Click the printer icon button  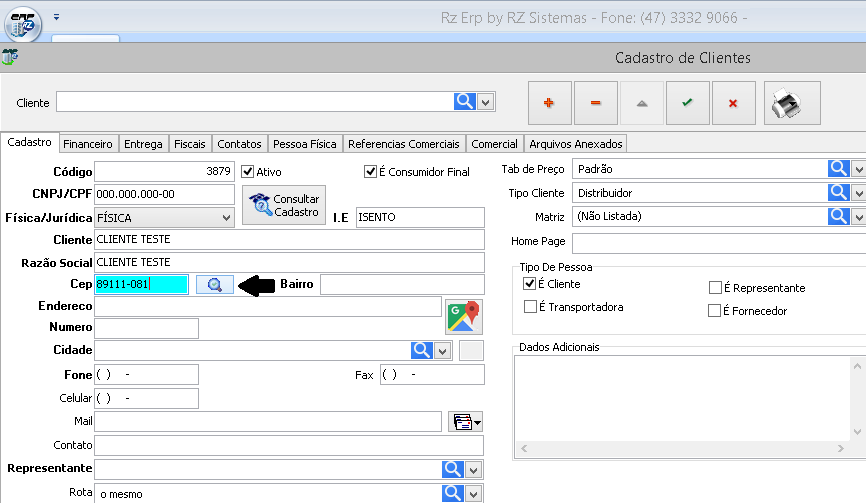pyautogui.click(x=792, y=103)
